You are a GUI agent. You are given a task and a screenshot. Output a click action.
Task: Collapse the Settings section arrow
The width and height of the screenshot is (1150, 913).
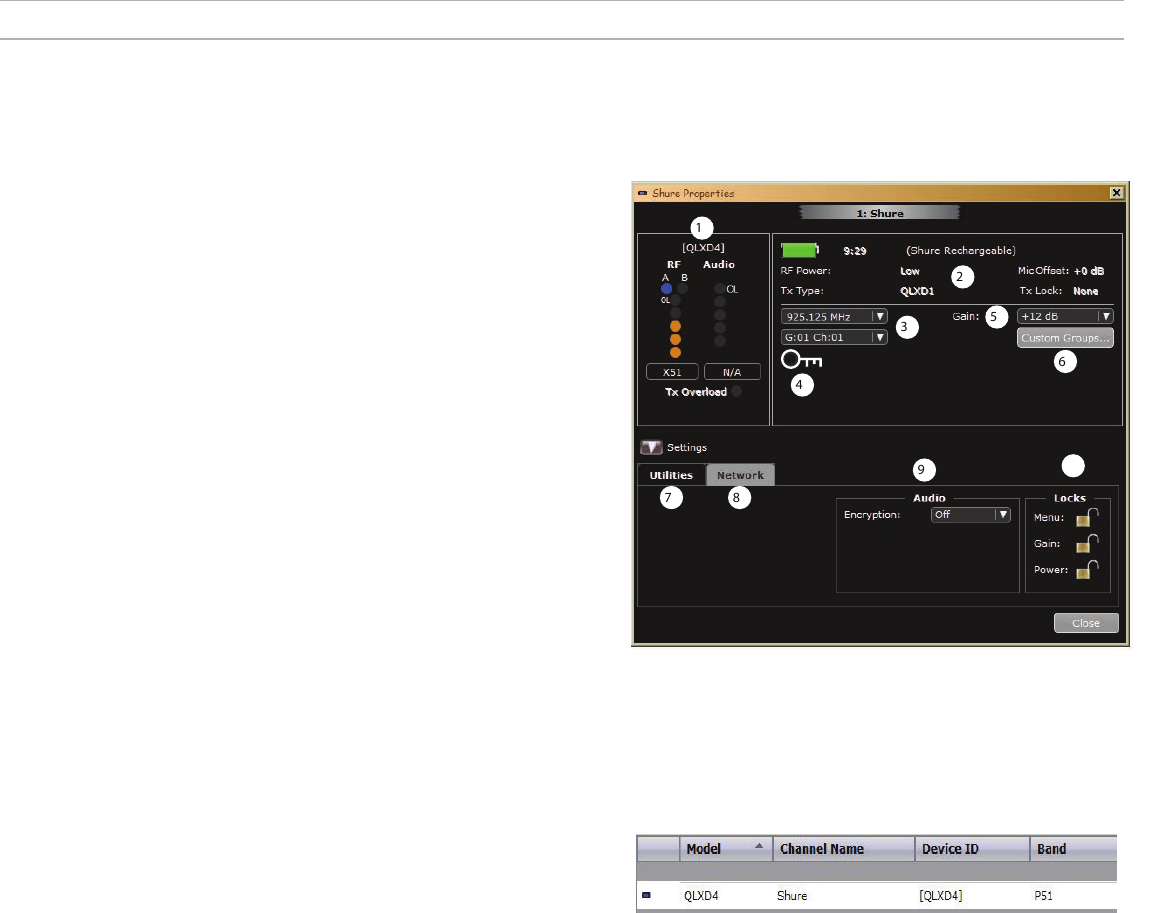coord(651,447)
